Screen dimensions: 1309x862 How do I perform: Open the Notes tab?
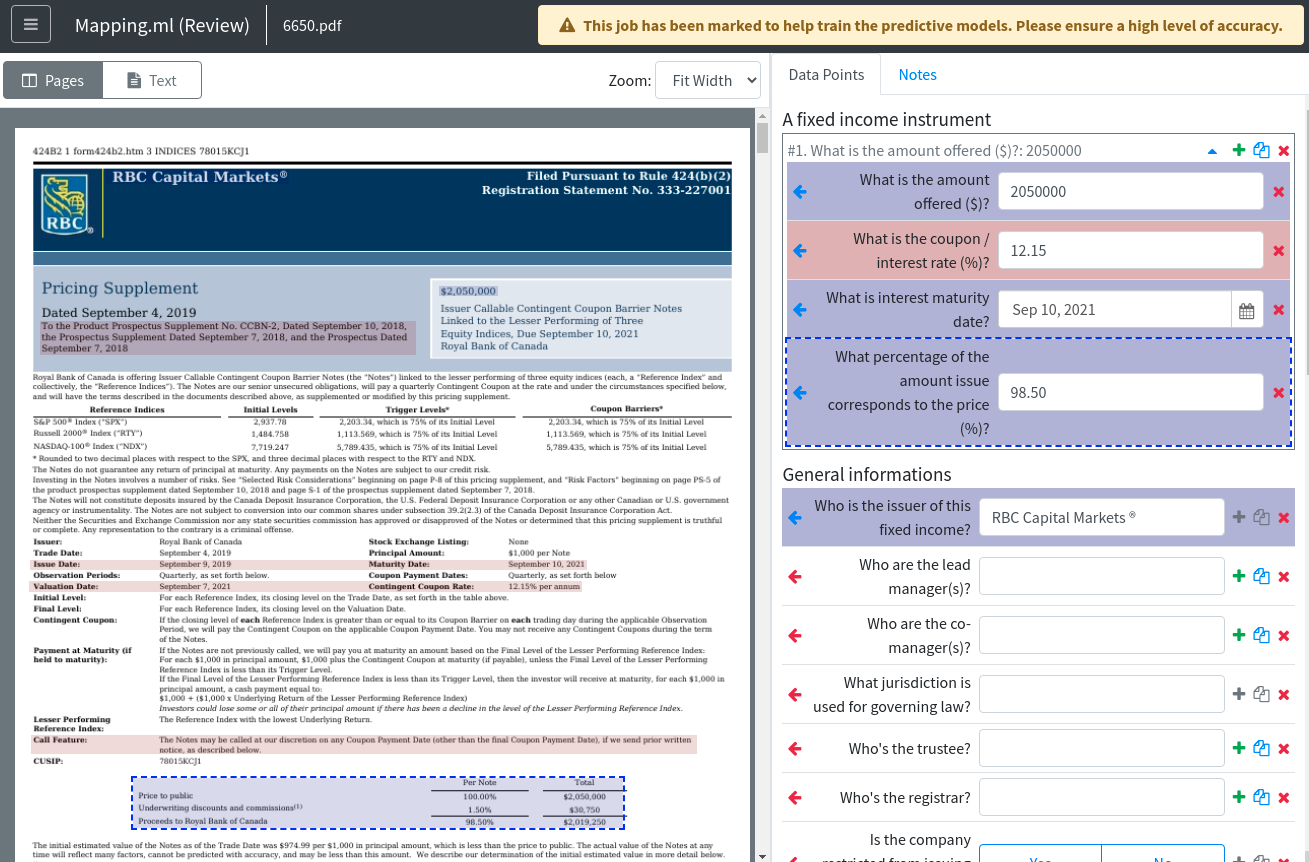[x=918, y=75]
